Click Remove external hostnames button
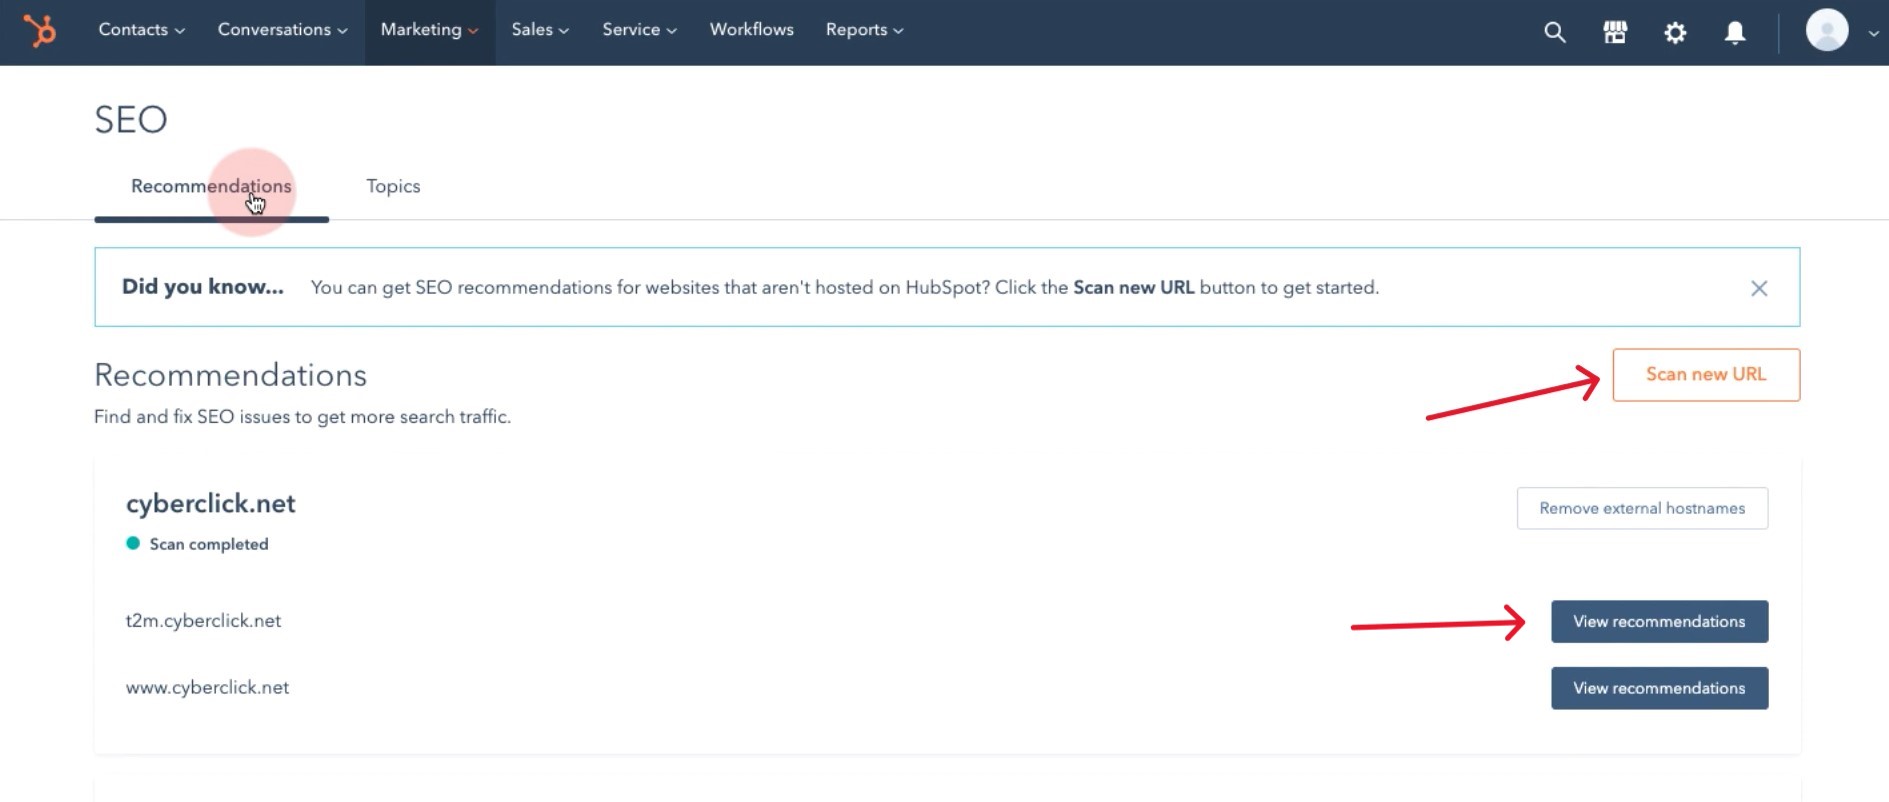 [1642, 508]
